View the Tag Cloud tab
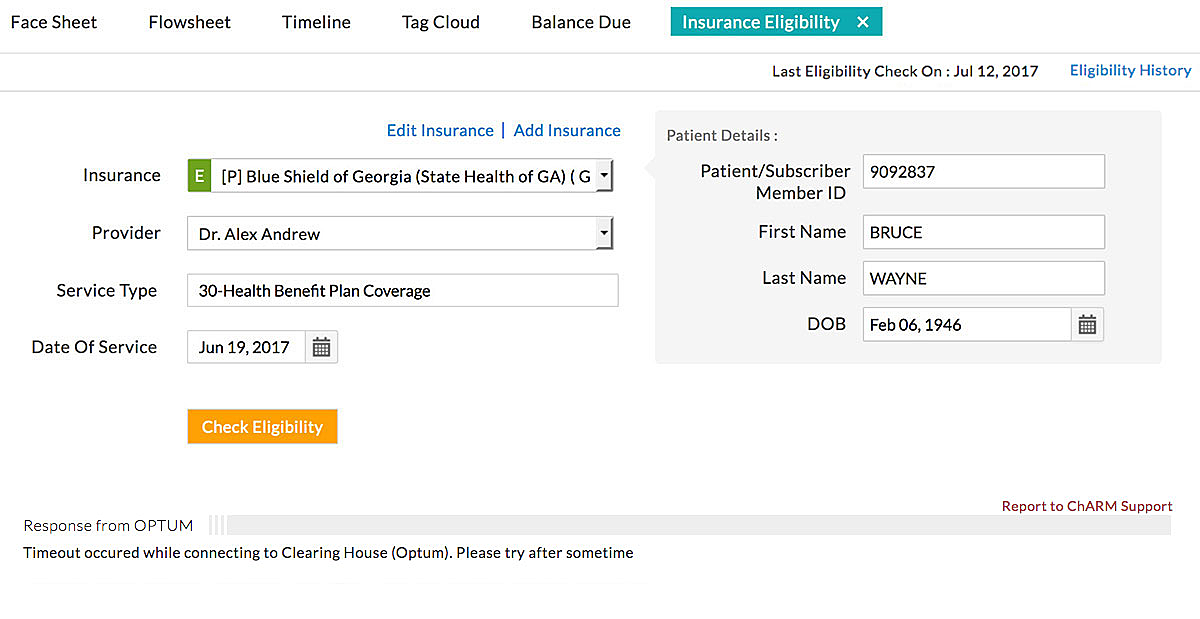Viewport: 1200px width, 619px height. (x=440, y=21)
